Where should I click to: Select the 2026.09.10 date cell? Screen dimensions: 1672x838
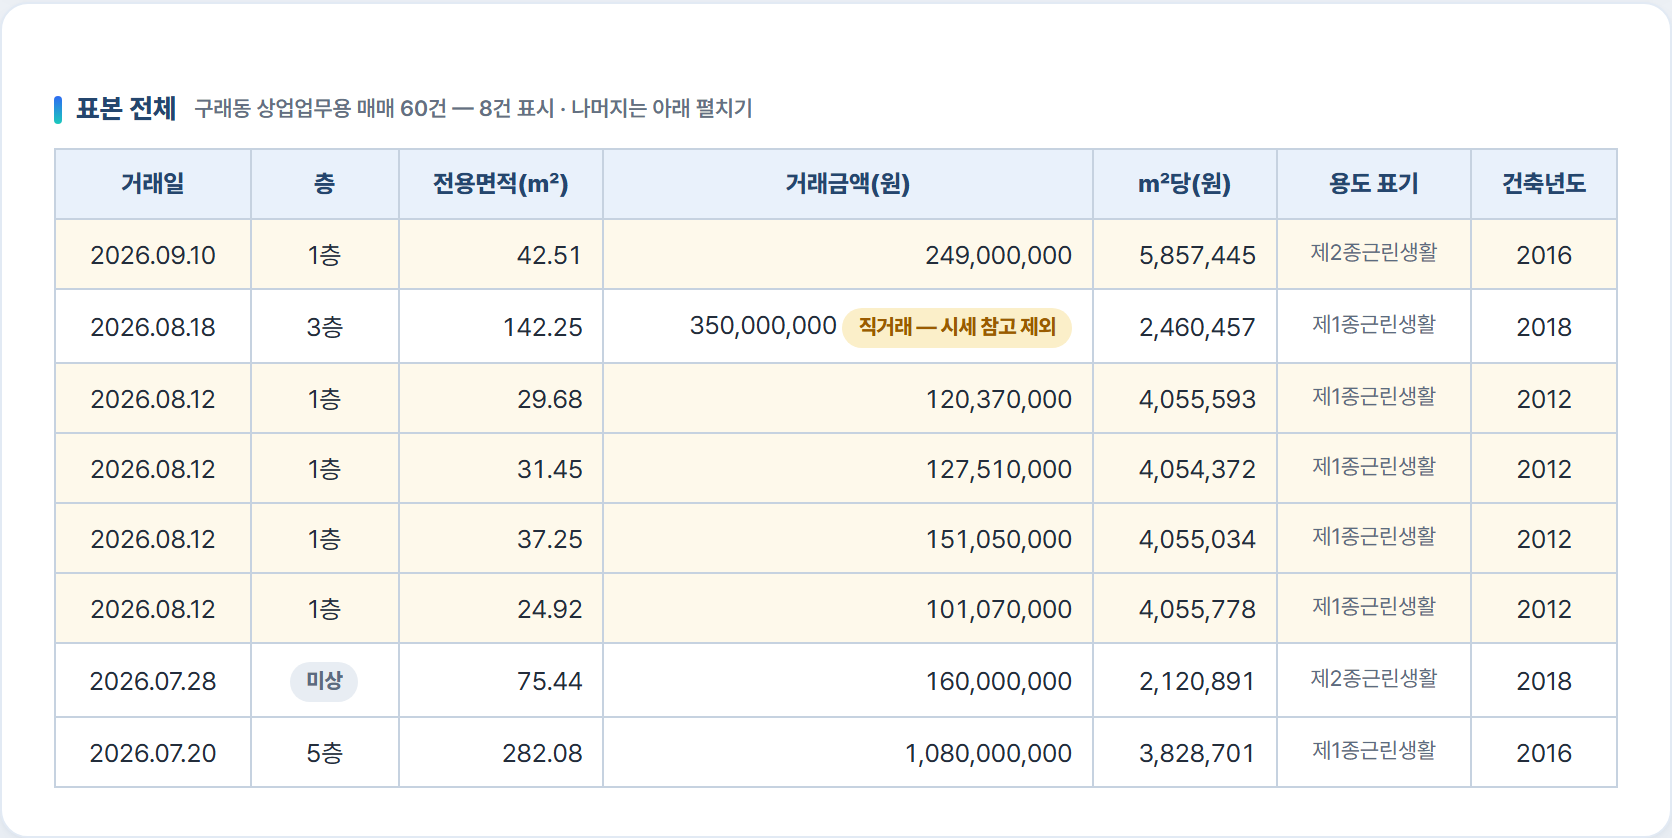[x=153, y=255]
